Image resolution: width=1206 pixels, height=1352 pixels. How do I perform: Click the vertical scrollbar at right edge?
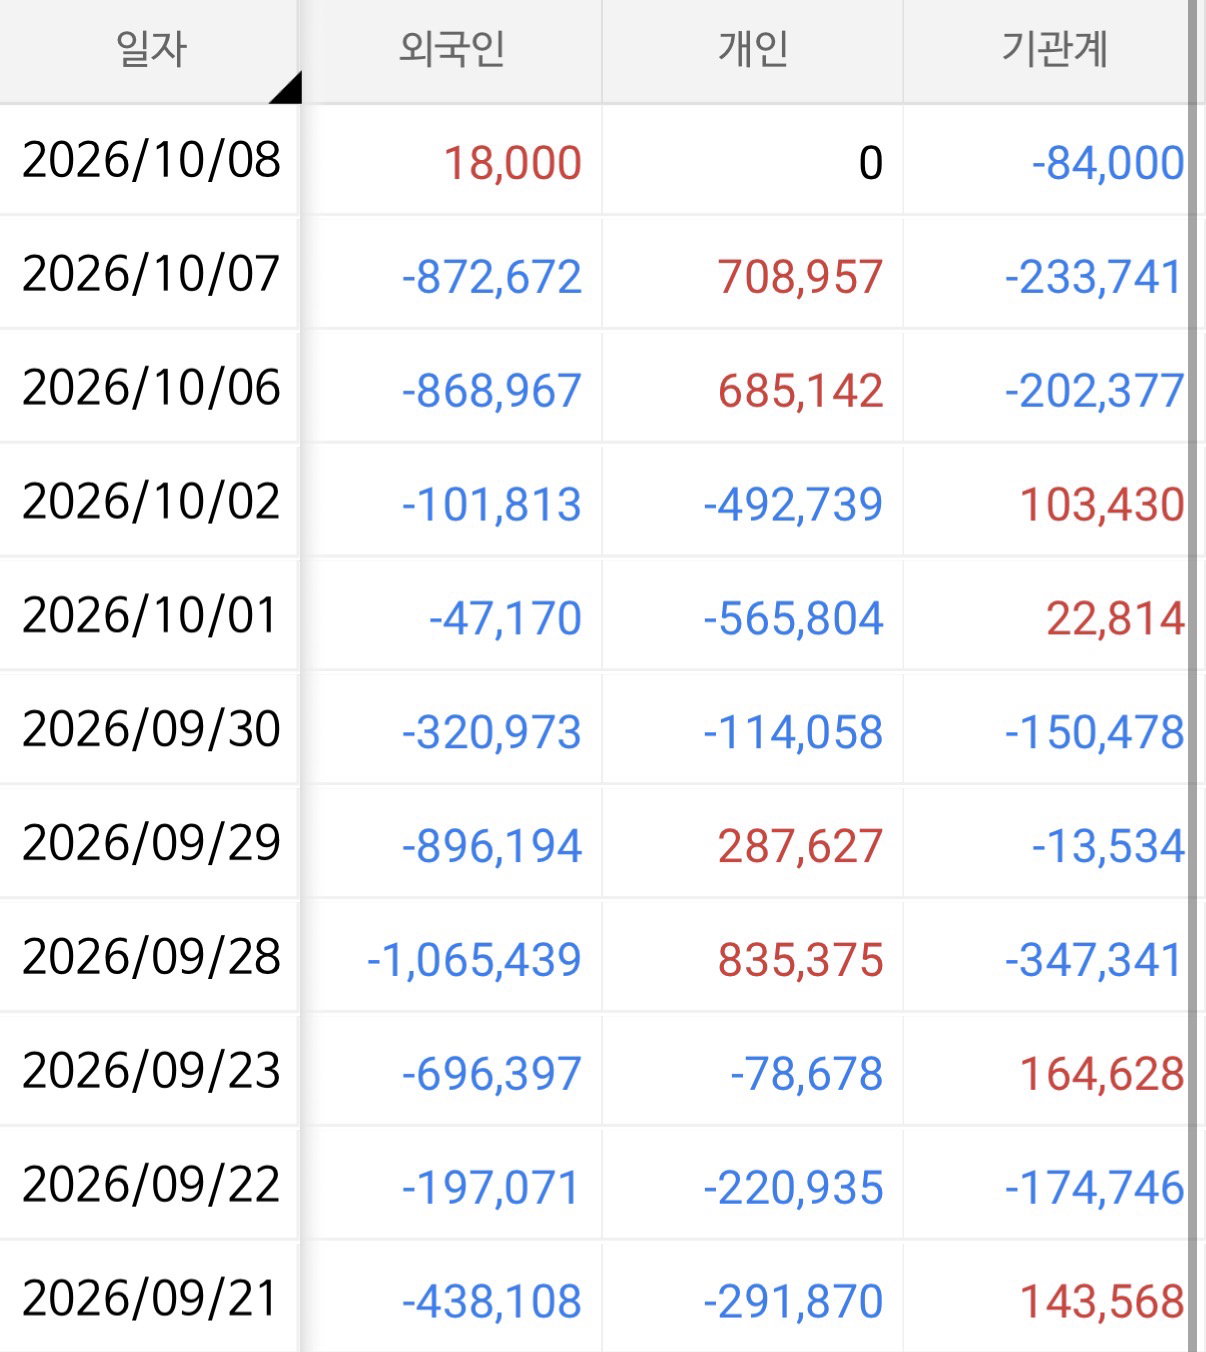tap(1193, 676)
